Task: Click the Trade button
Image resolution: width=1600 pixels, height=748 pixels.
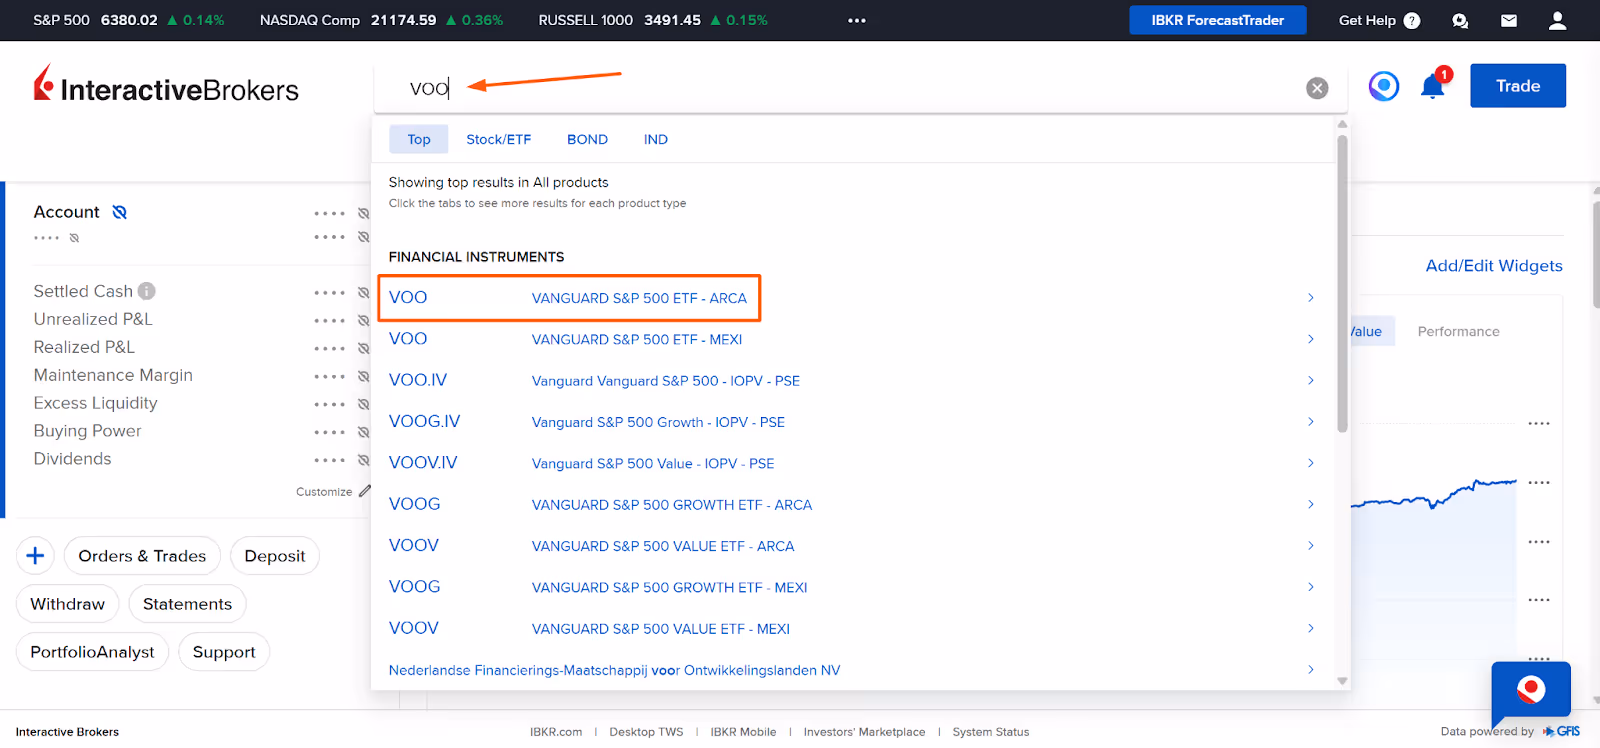Action: (1518, 86)
